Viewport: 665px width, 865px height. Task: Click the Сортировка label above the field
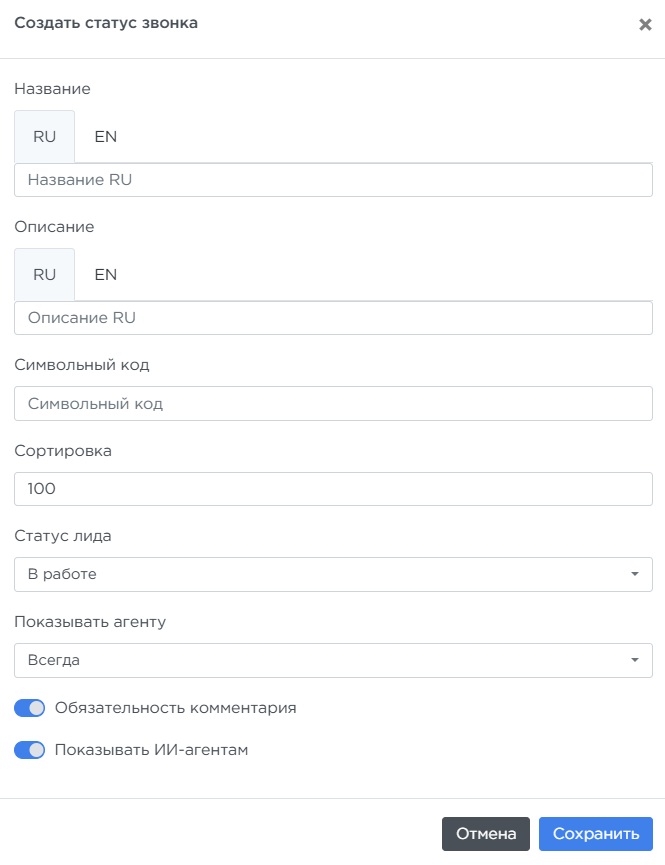tap(63, 450)
